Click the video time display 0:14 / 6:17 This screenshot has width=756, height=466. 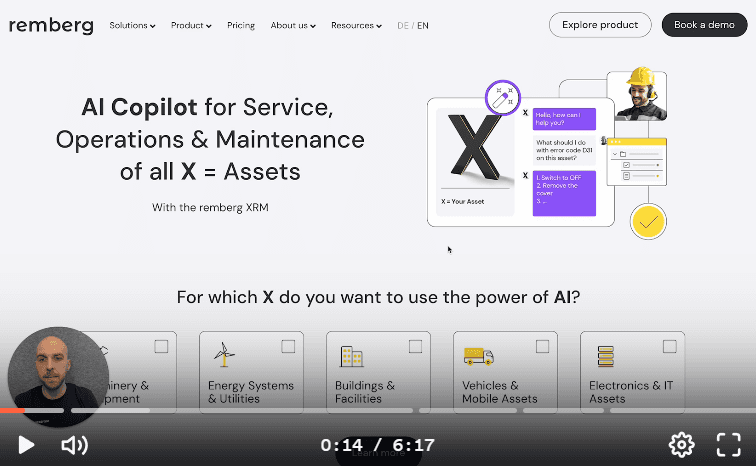click(x=378, y=445)
